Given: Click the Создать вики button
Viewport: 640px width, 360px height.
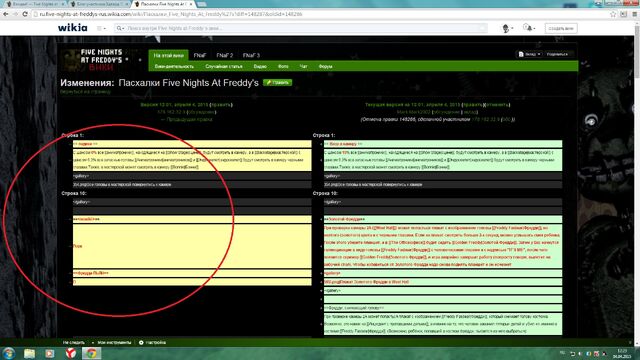Looking at the screenshot, I should click(561, 28).
